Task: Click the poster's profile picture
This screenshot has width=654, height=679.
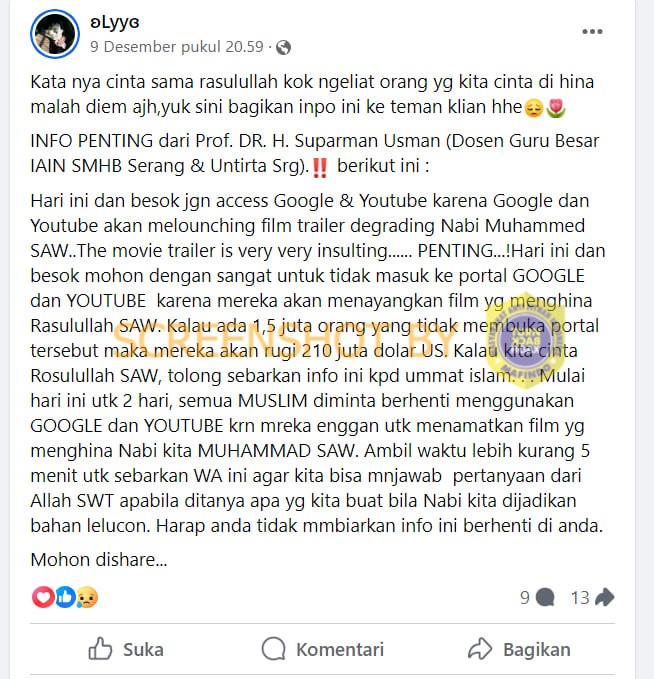Action: (x=55, y=34)
